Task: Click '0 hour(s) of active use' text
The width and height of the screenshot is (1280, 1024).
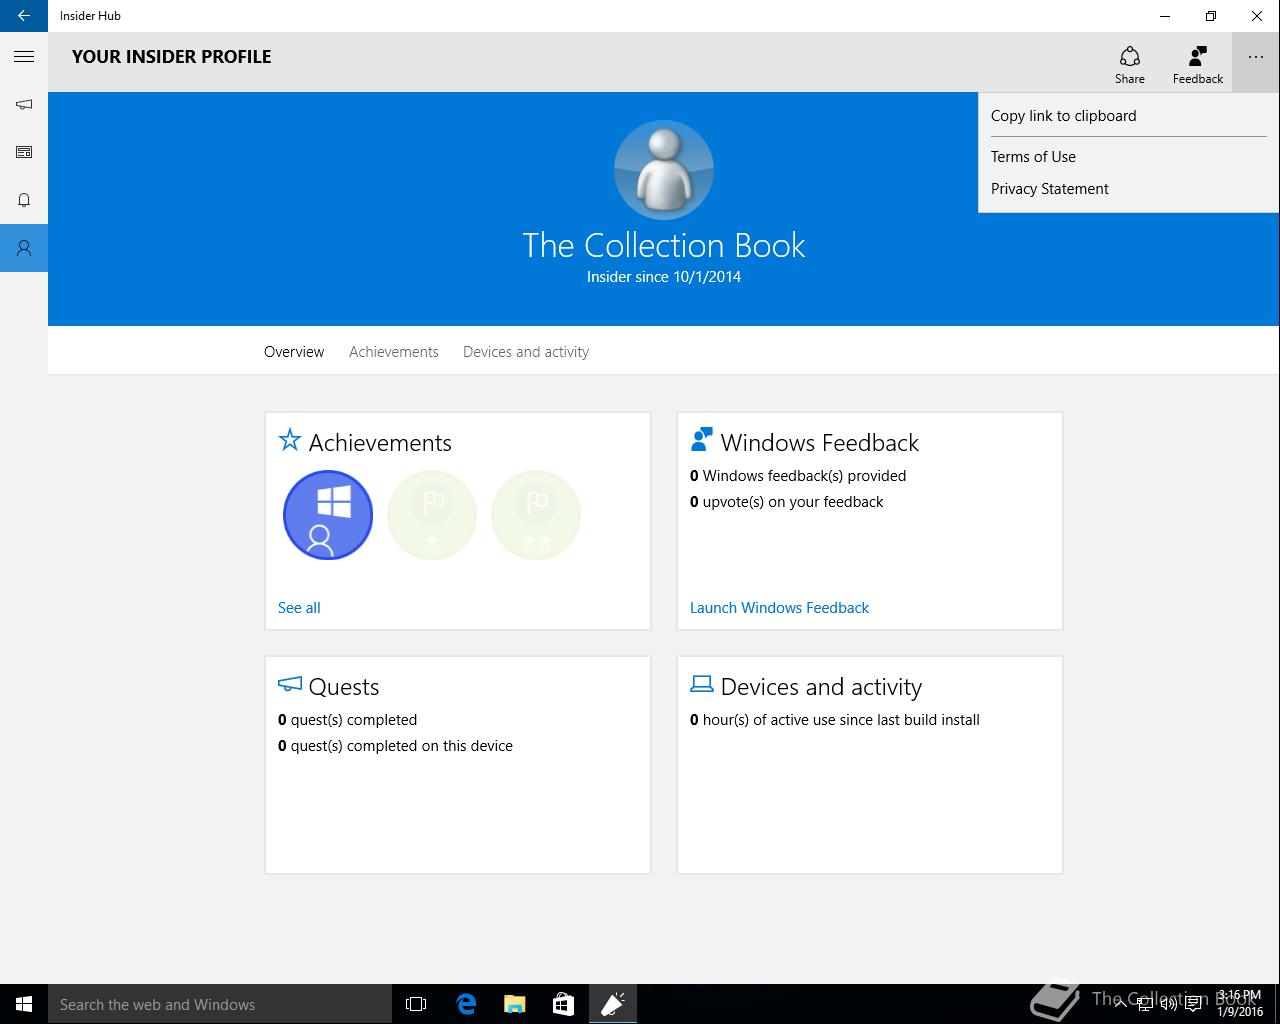Action: [835, 720]
